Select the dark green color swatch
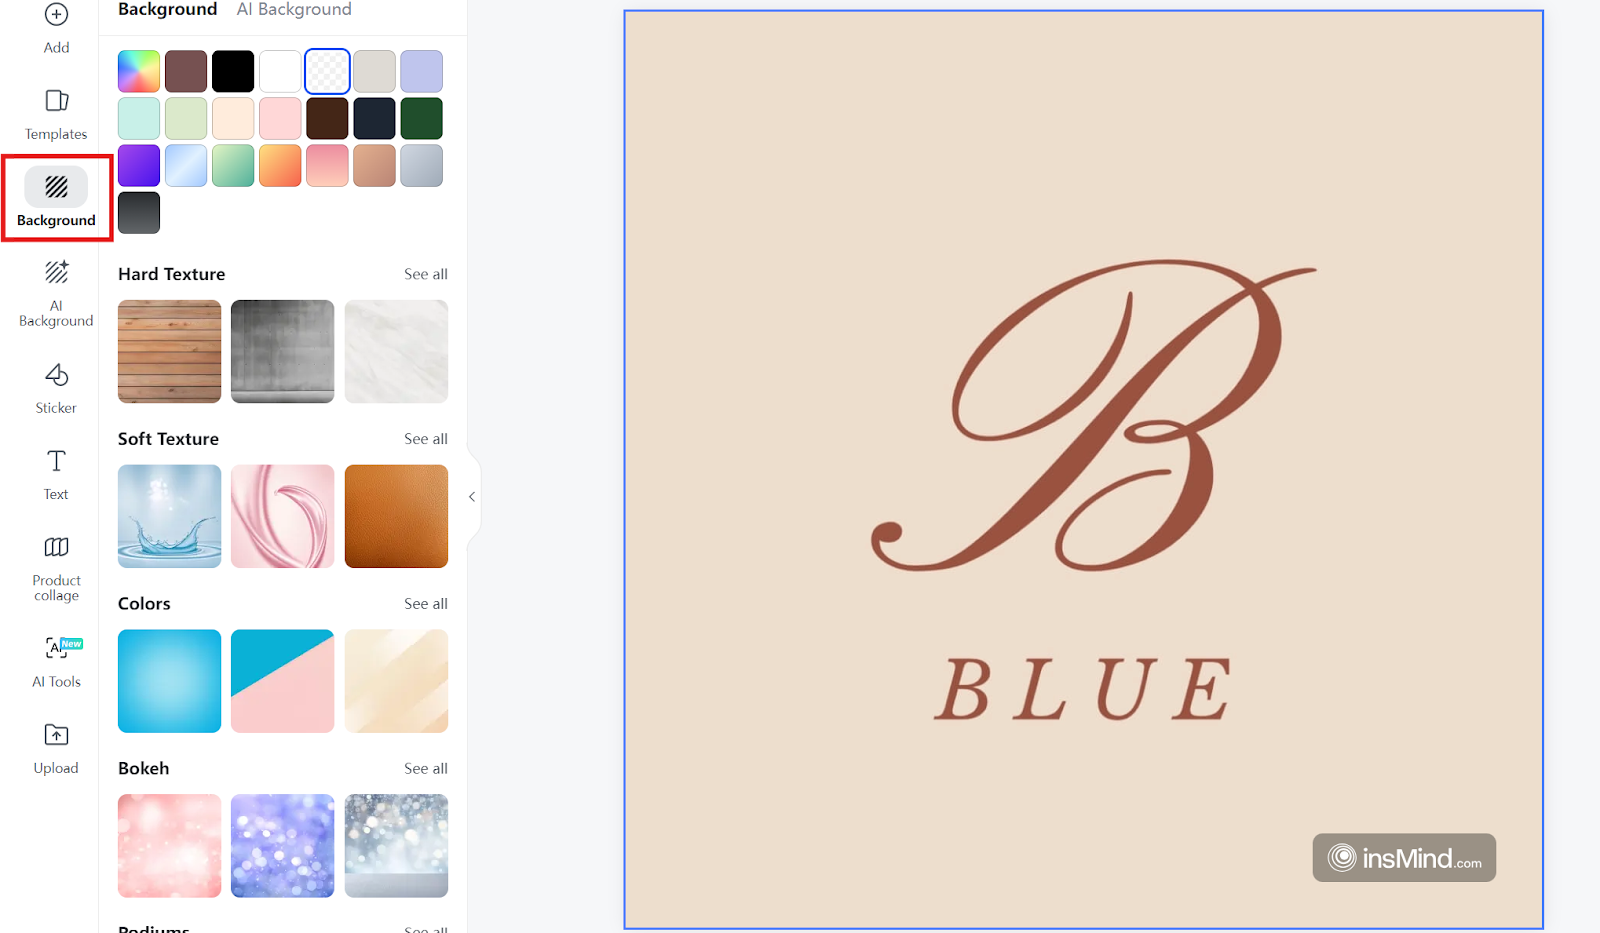The height and width of the screenshot is (933, 1600). pos(422,118)
